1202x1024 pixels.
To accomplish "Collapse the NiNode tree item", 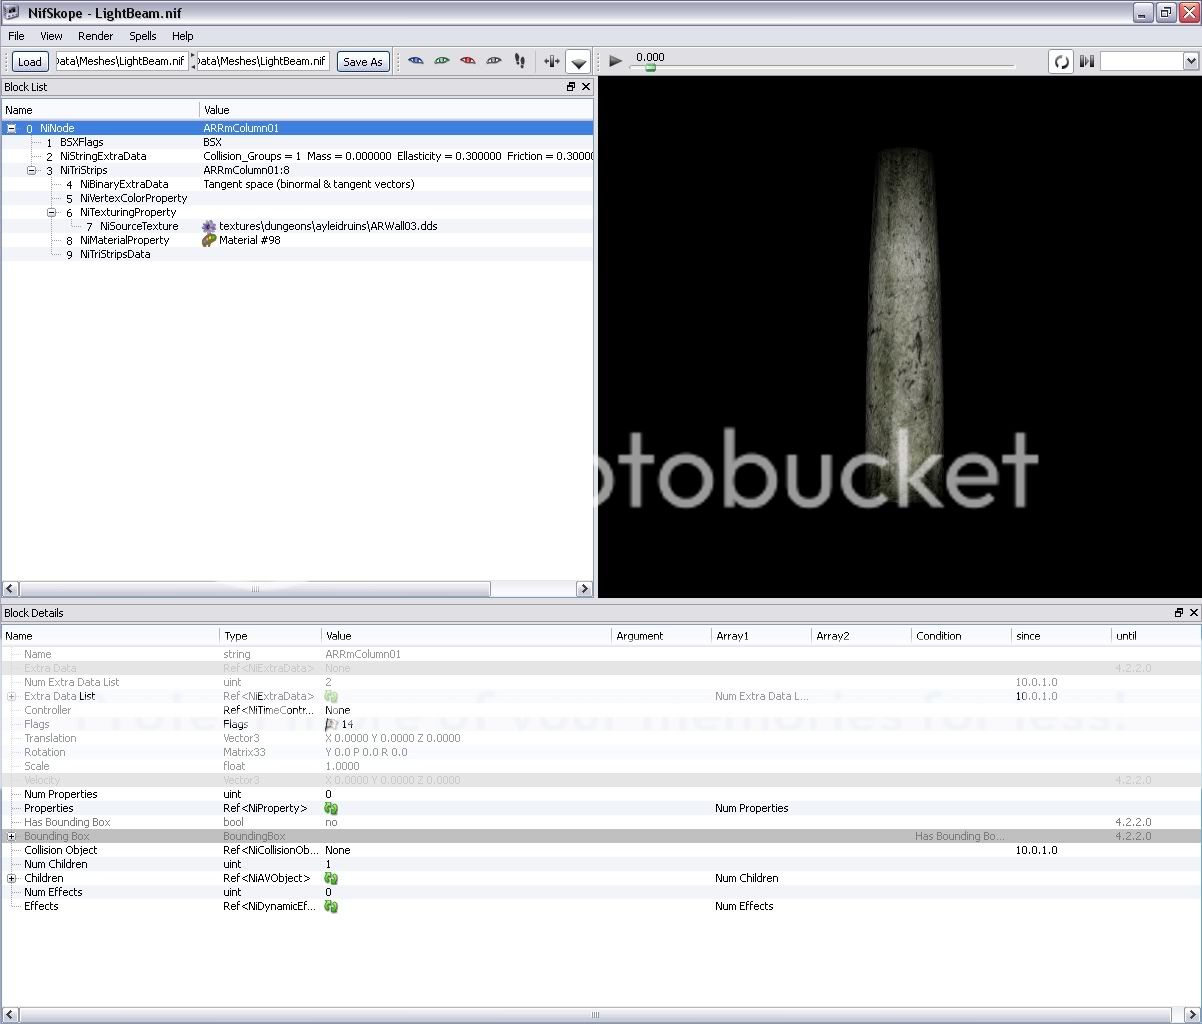I will pyautogui.click(x=11, y=129).
